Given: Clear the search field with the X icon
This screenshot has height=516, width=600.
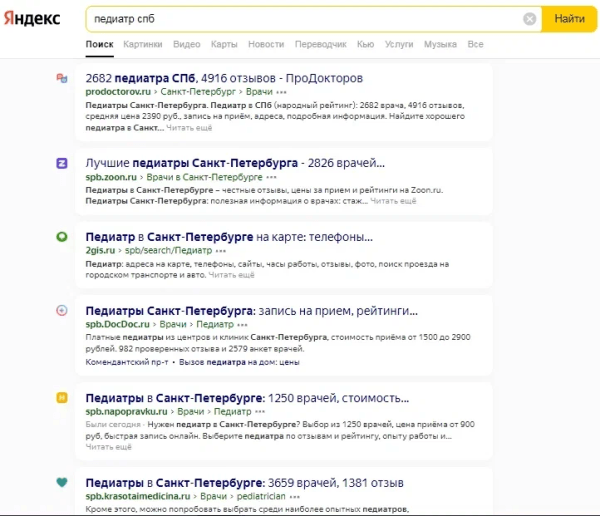Looking at the screenshot, I should [530, 19].
